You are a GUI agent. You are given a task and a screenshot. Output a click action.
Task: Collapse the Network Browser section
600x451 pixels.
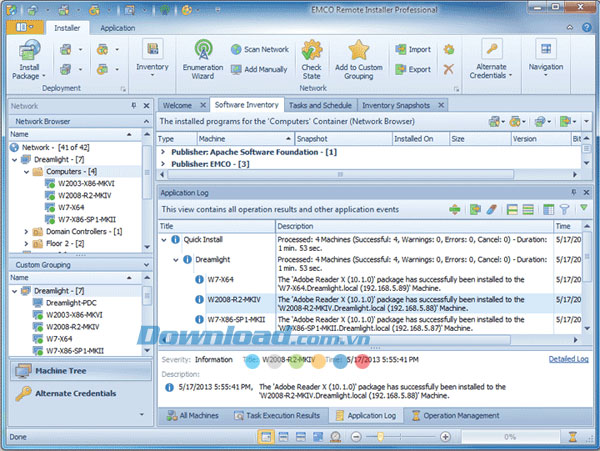coord(146,121)
